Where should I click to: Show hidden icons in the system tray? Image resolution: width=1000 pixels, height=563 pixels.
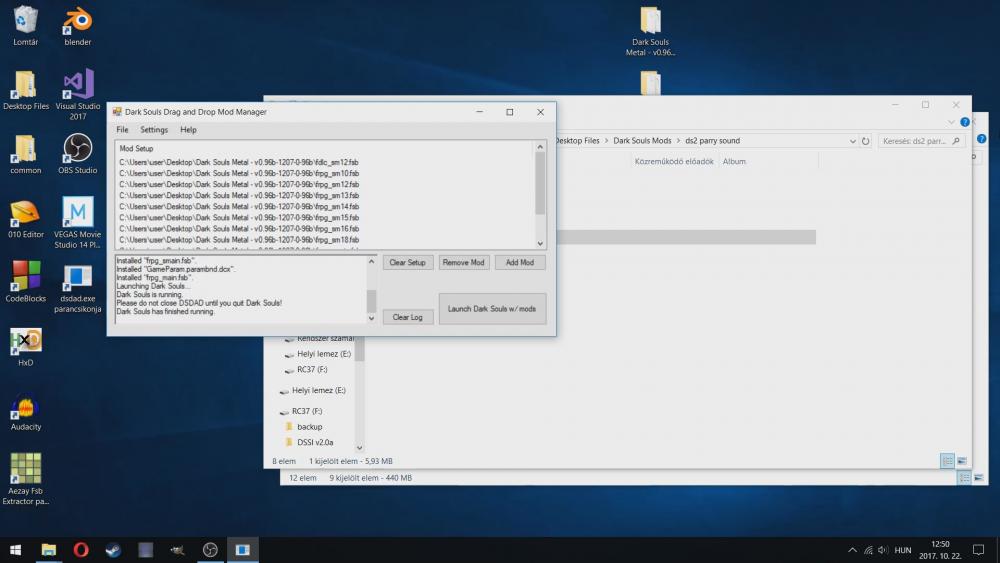tap(852, 550)
